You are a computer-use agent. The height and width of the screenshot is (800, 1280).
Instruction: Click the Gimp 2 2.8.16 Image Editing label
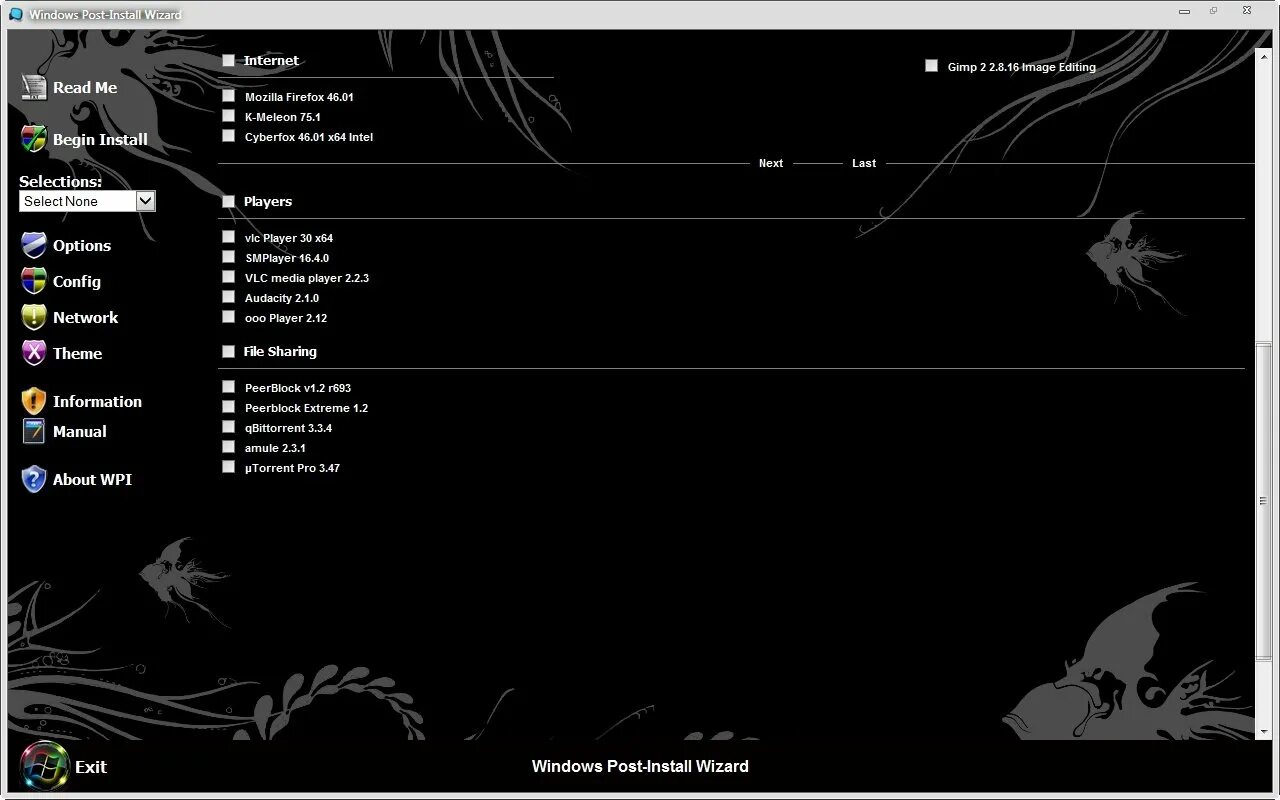pyautogui.click(x=1022, y=67)
